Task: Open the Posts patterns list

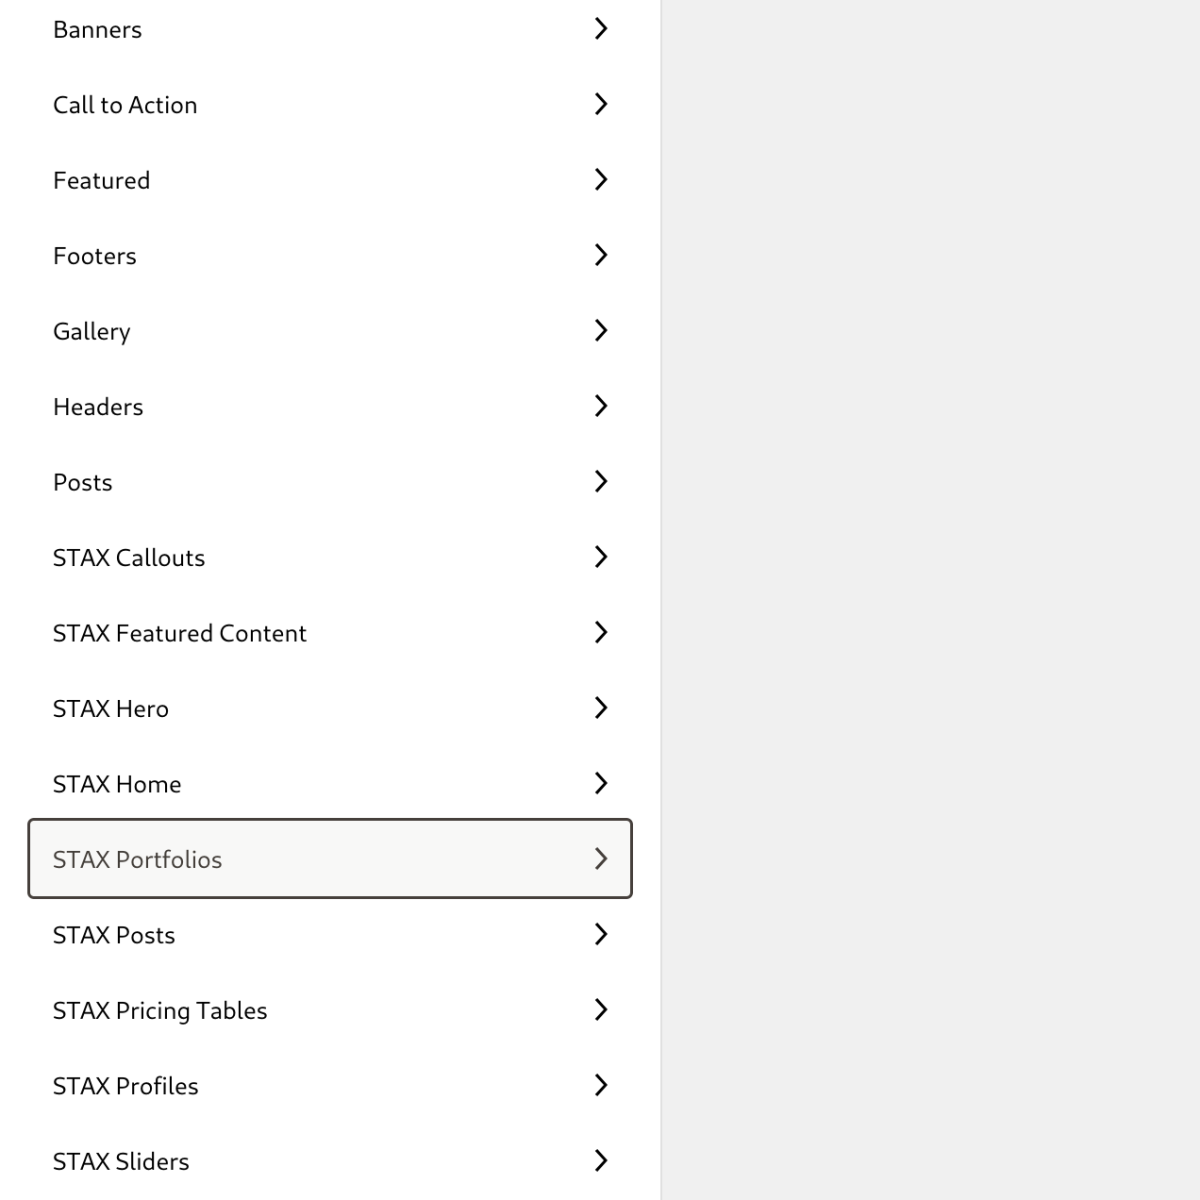Action: point(330,482)
